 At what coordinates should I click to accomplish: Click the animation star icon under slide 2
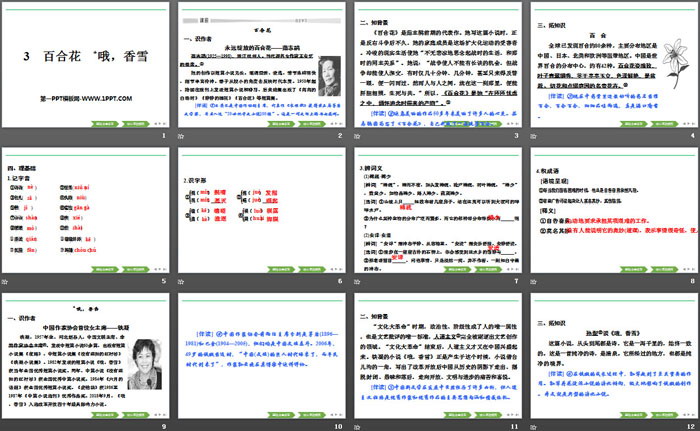182,134
